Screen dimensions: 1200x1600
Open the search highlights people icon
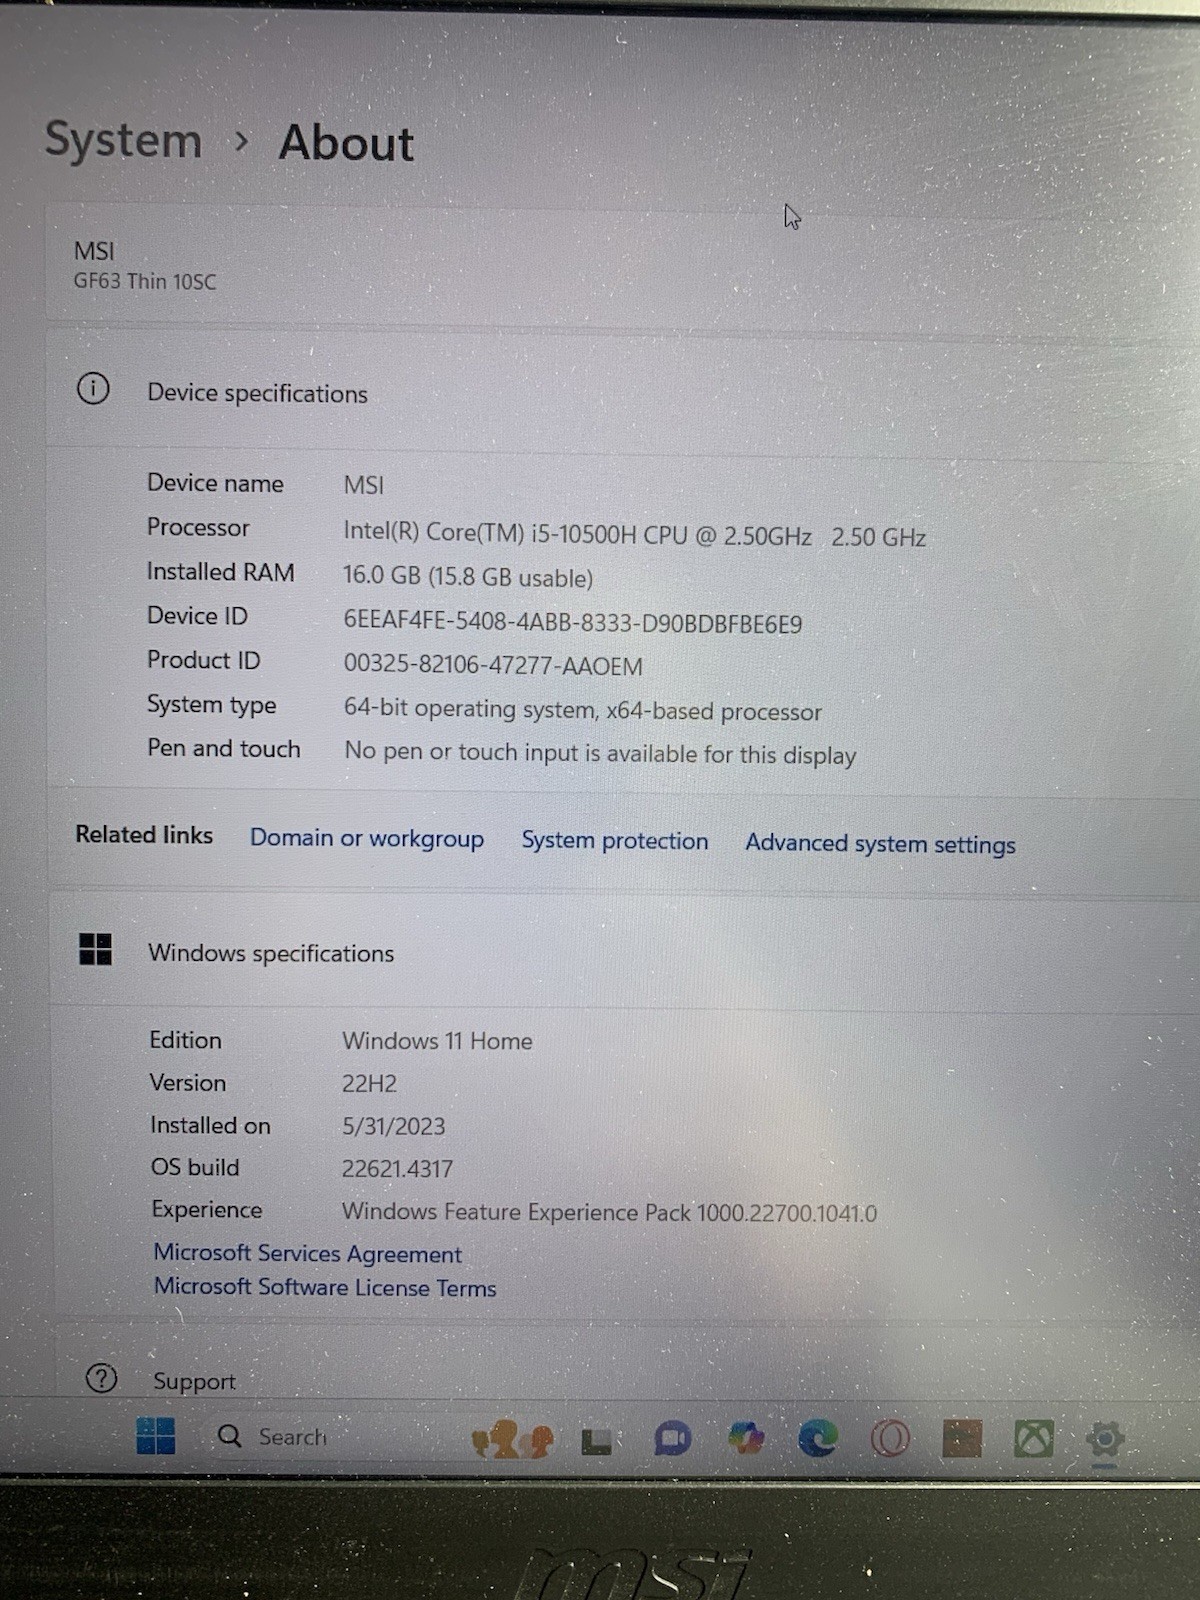coord(512,1439)
